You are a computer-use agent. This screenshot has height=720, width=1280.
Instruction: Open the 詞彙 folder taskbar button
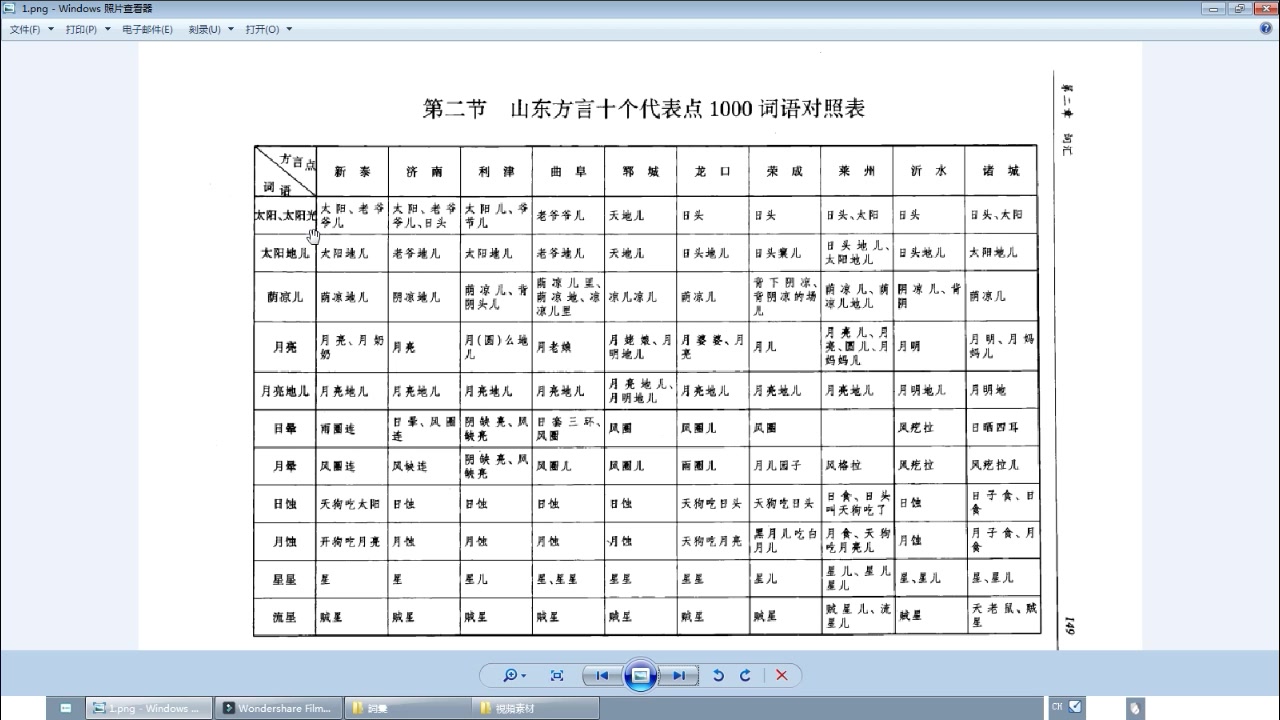coord(406,708)
